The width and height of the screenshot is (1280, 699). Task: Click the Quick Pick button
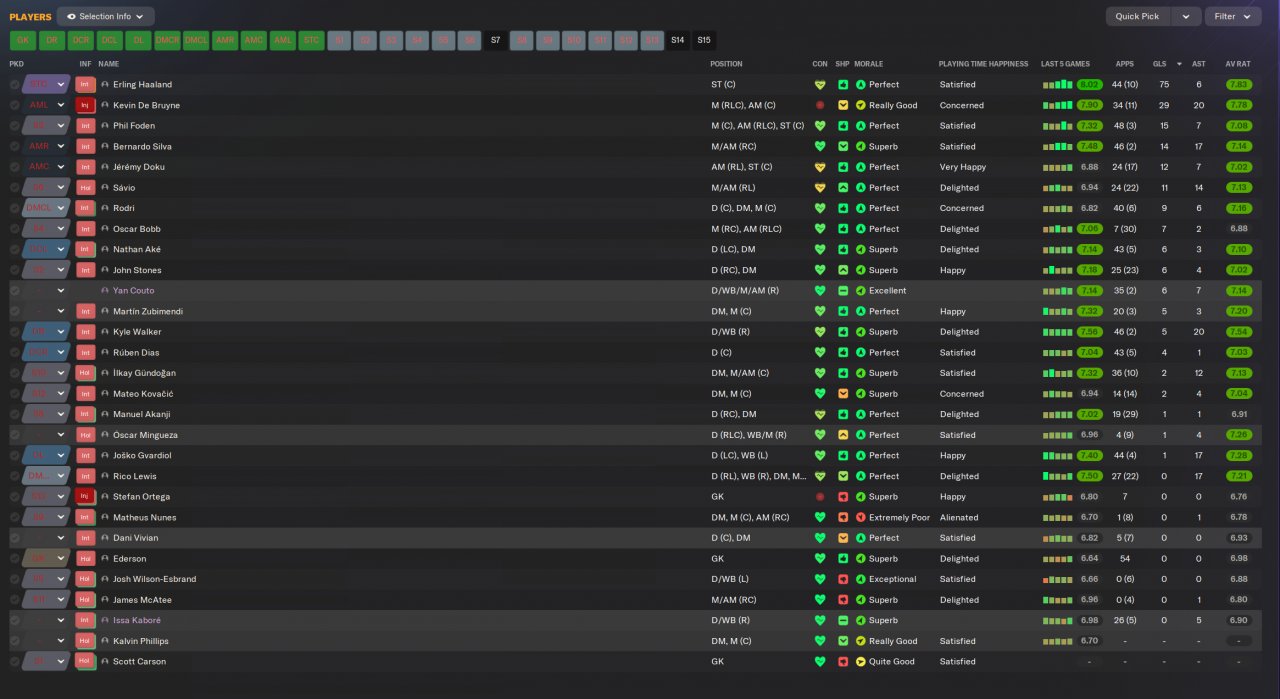click(1138, 16)
